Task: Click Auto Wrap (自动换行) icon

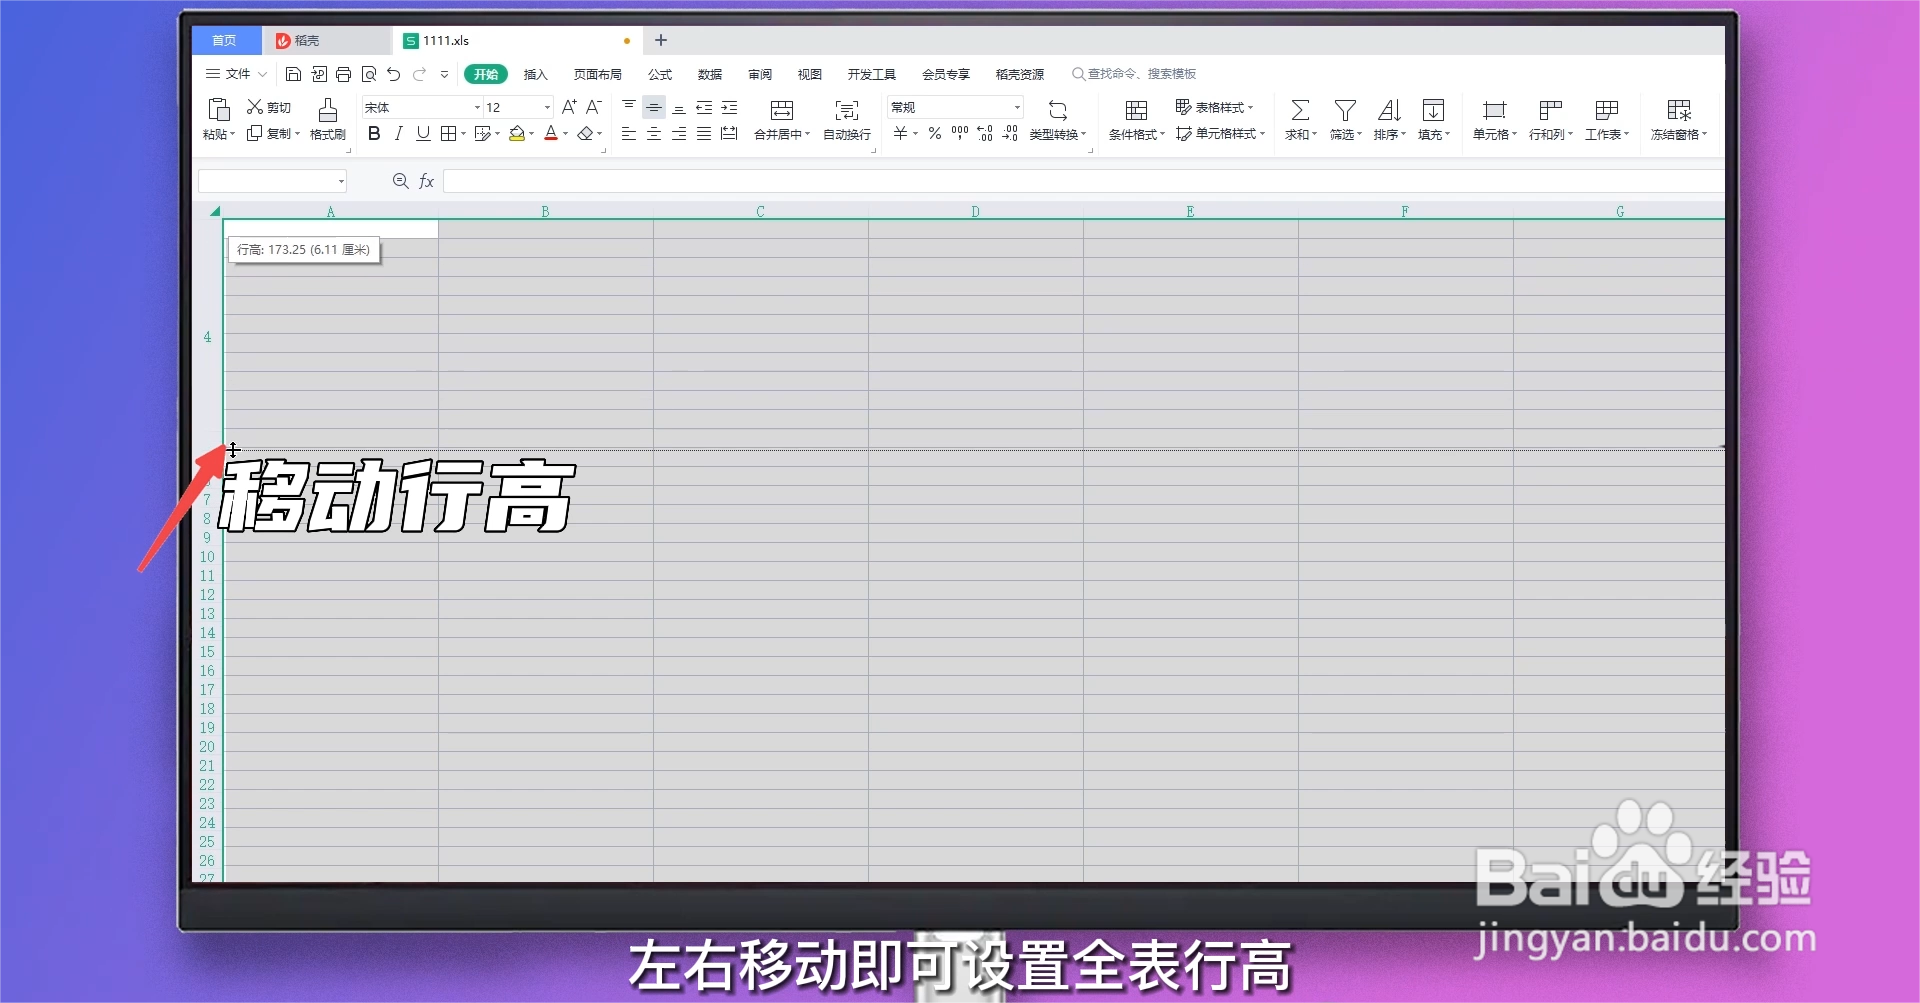Action: pyautogui.click(x=847, y=110)
